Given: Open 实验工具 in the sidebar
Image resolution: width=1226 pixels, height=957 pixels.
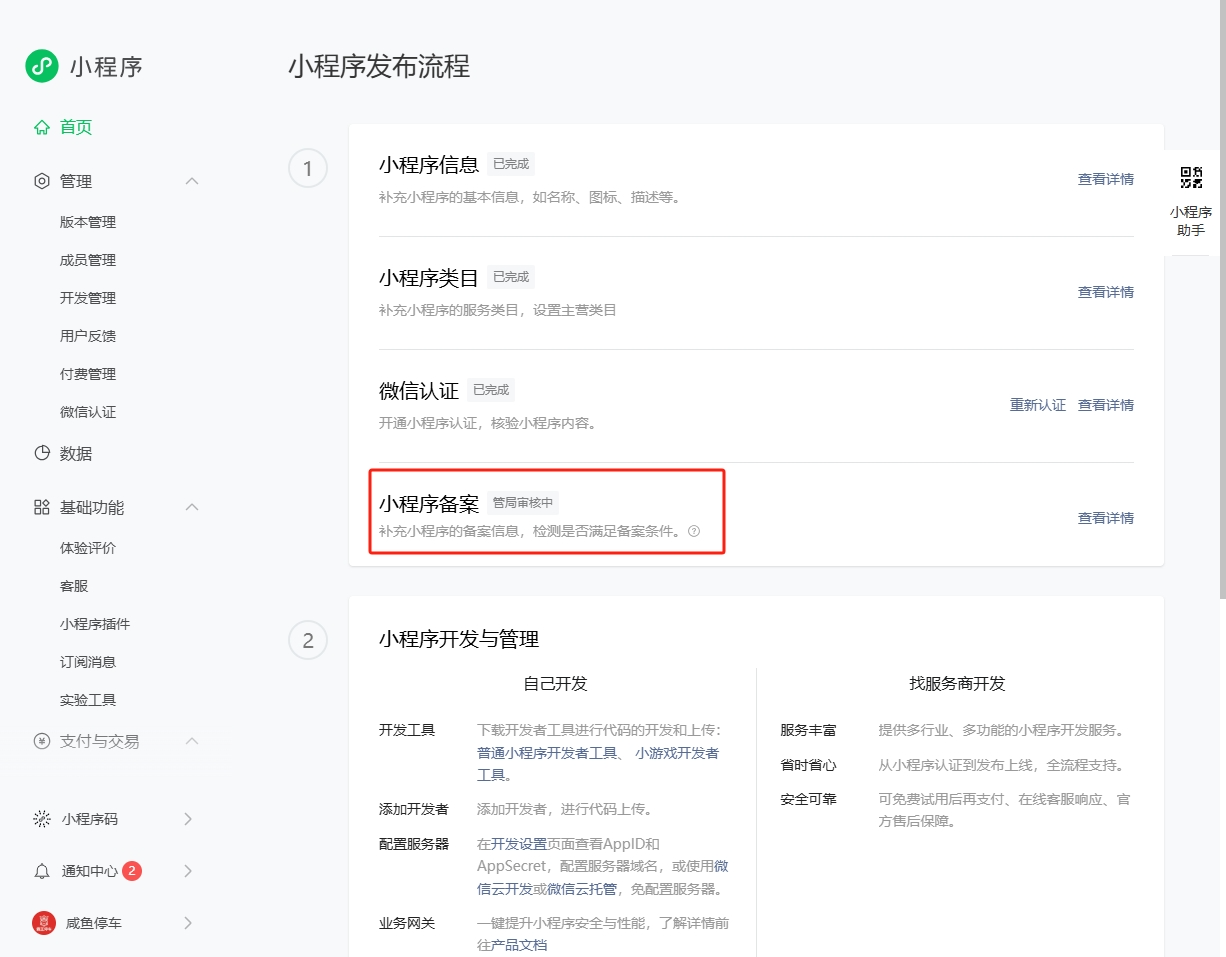Looking at the screenshot, I should (88, 700).
